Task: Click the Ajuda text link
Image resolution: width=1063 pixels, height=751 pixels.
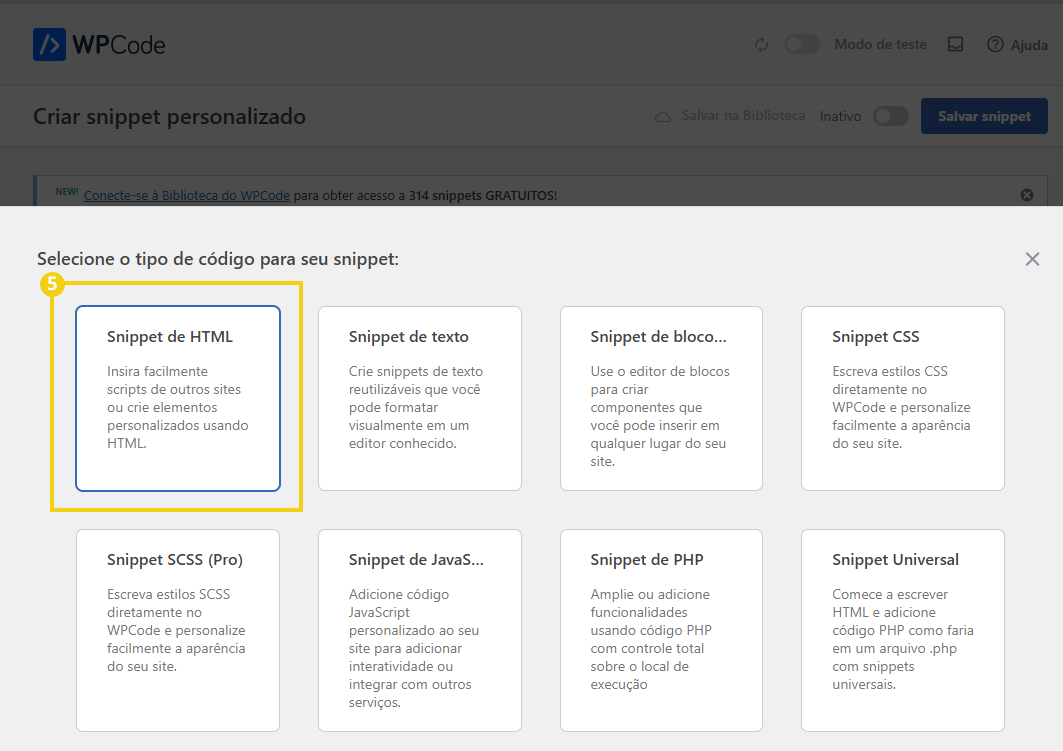Action: [x=1029, y=45]
